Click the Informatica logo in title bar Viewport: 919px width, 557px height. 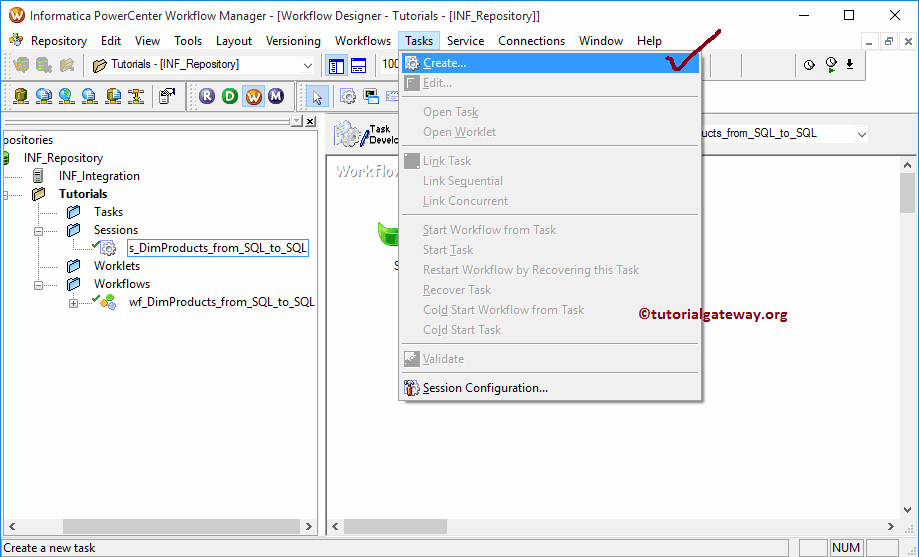17,15
